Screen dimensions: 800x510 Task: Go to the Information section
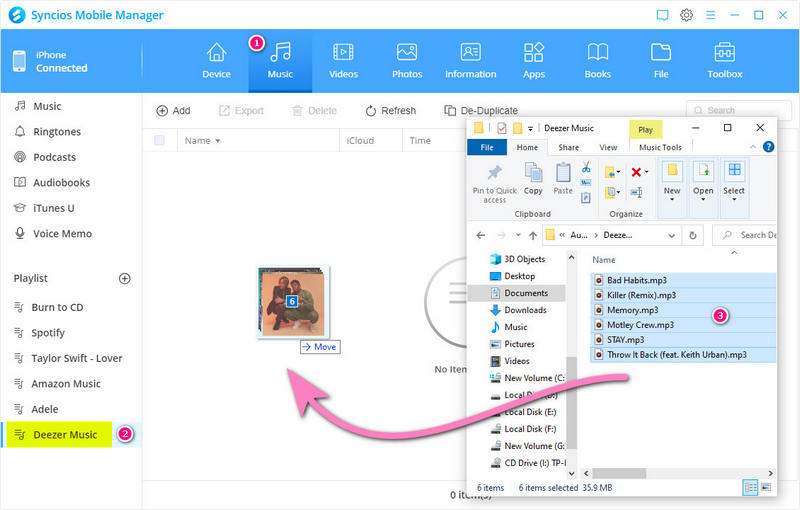click(470, 61)
